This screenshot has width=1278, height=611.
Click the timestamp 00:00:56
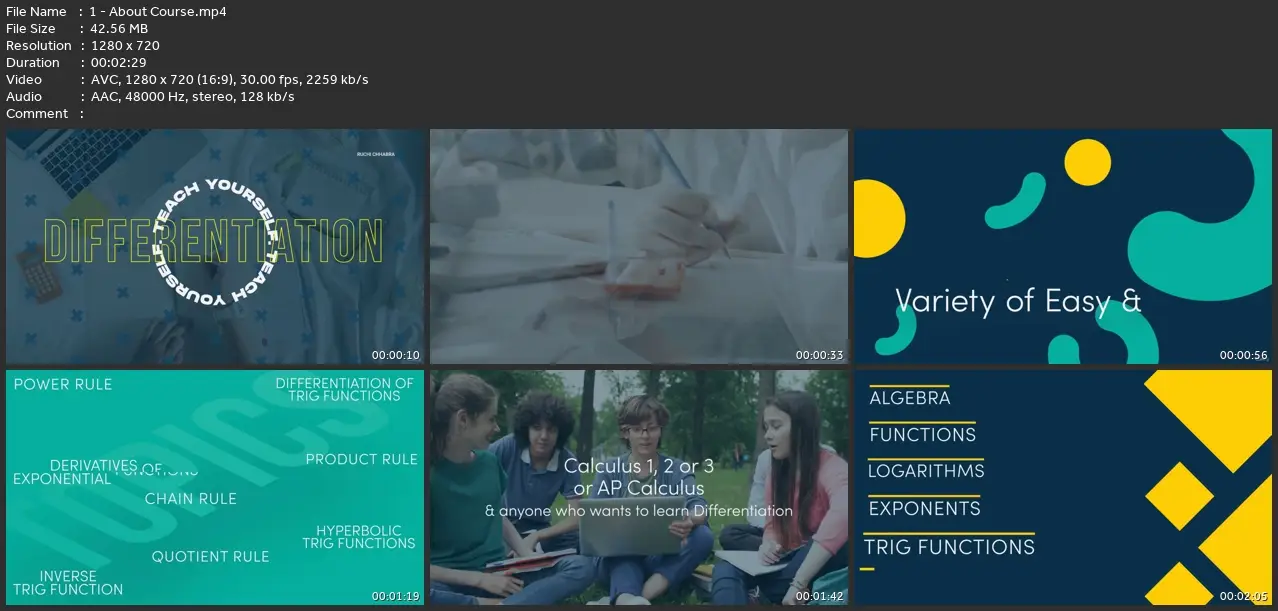click(1244, 355)
